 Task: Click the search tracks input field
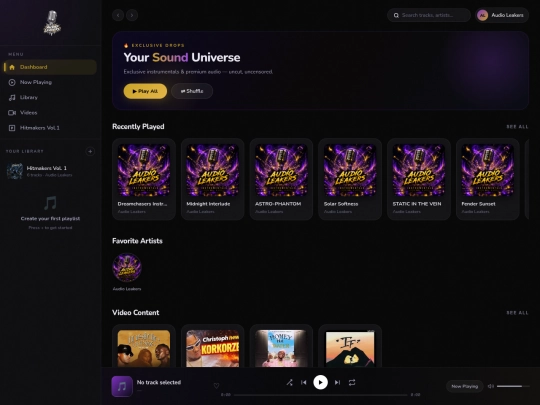(429, 15)
